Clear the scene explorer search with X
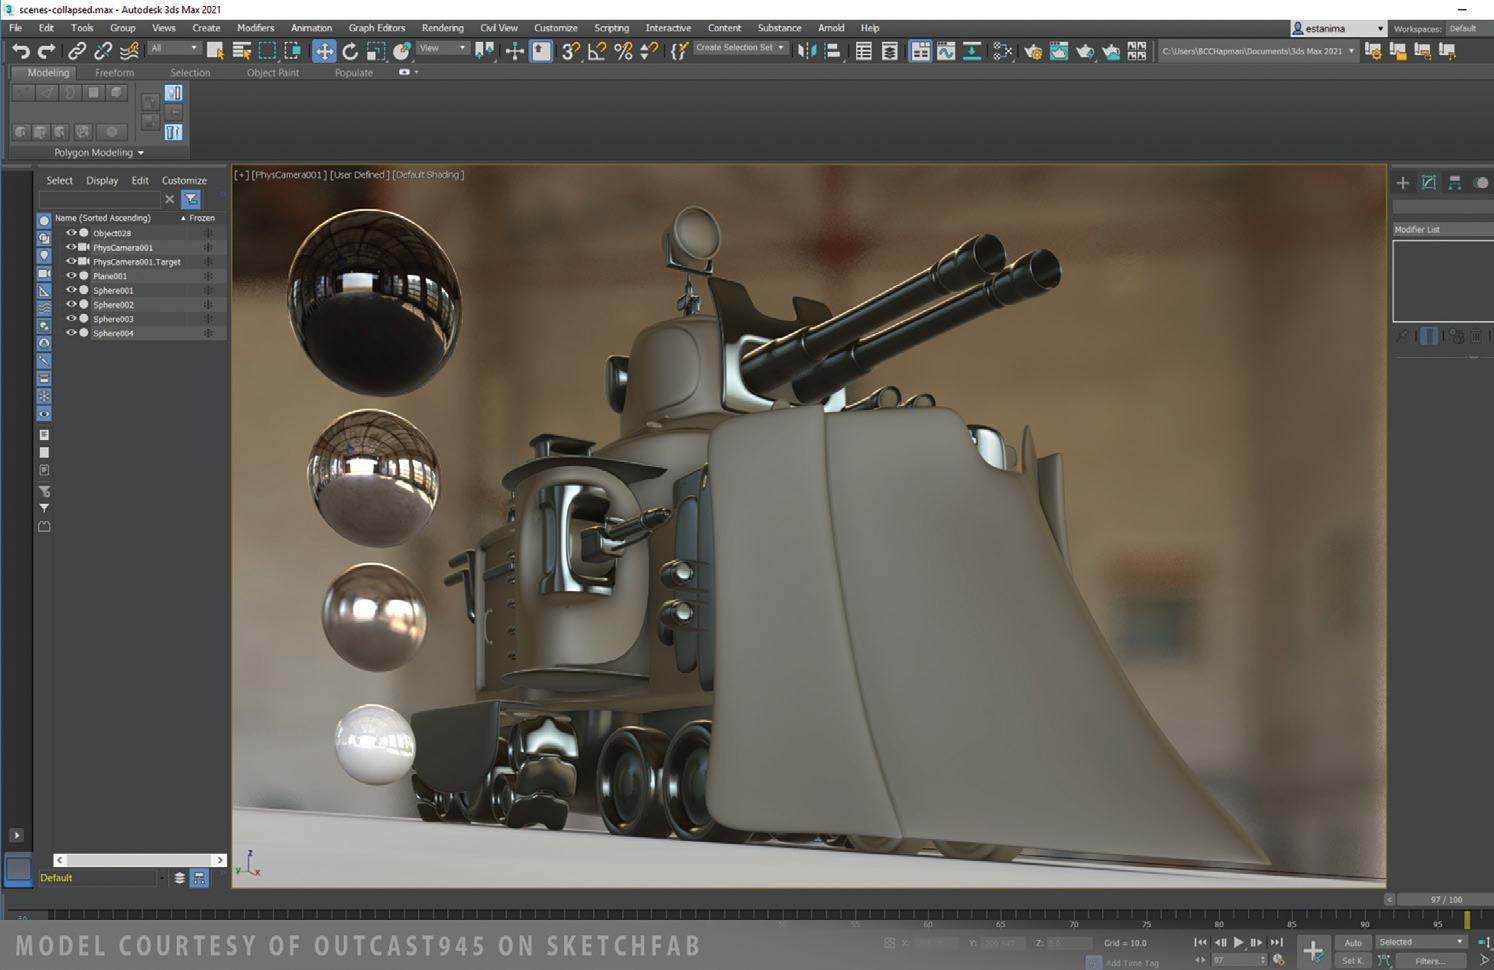 click(x=169, y=200)
